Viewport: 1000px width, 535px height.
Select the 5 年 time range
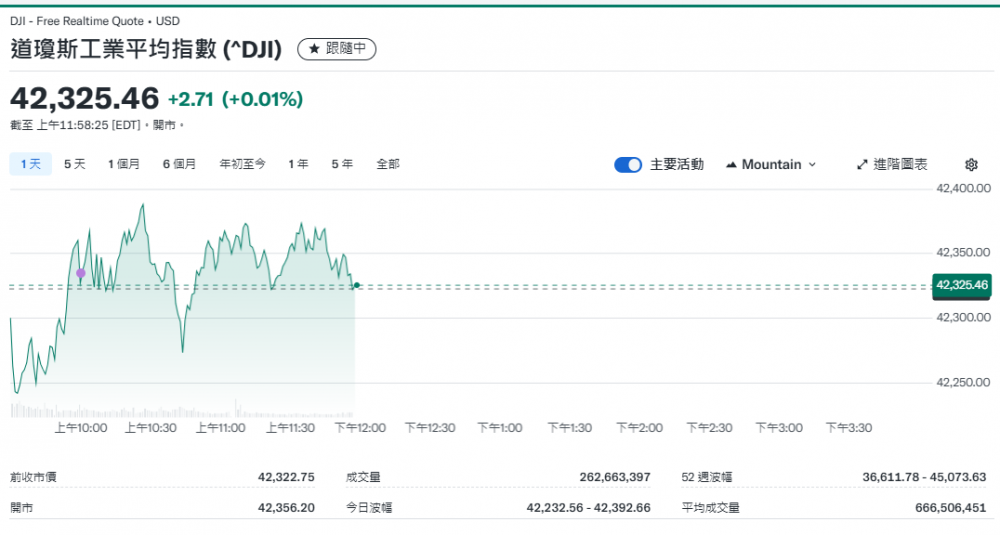(x=342, y=164)
